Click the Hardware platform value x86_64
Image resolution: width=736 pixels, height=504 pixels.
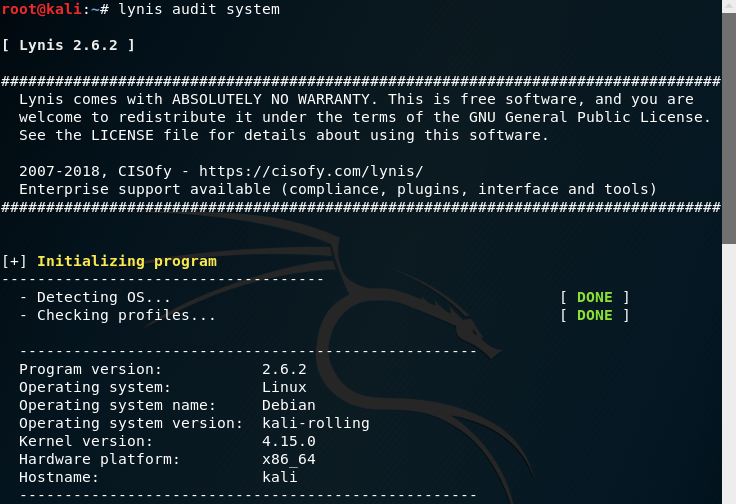tap(288, 459)
